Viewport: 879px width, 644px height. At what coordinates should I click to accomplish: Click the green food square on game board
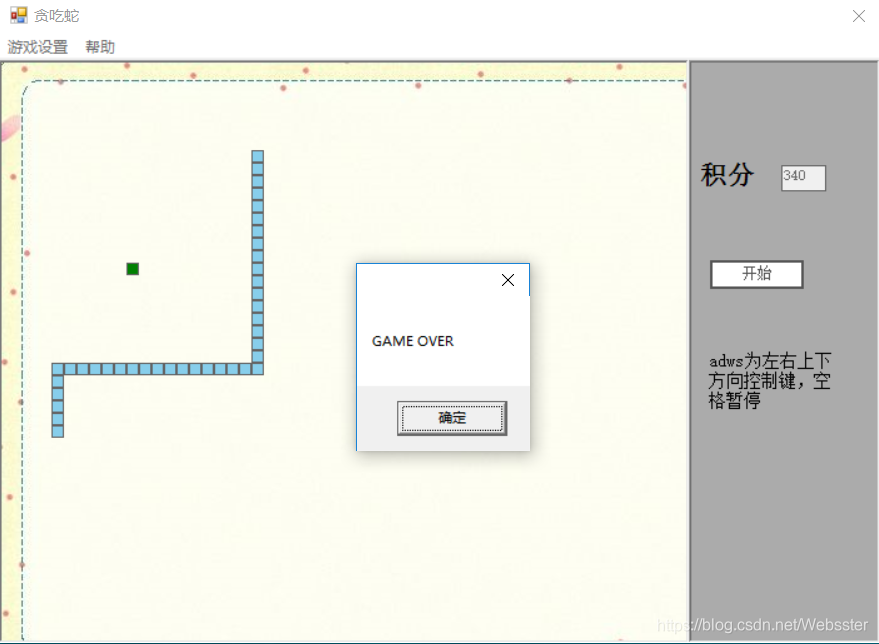pos(132,268)
